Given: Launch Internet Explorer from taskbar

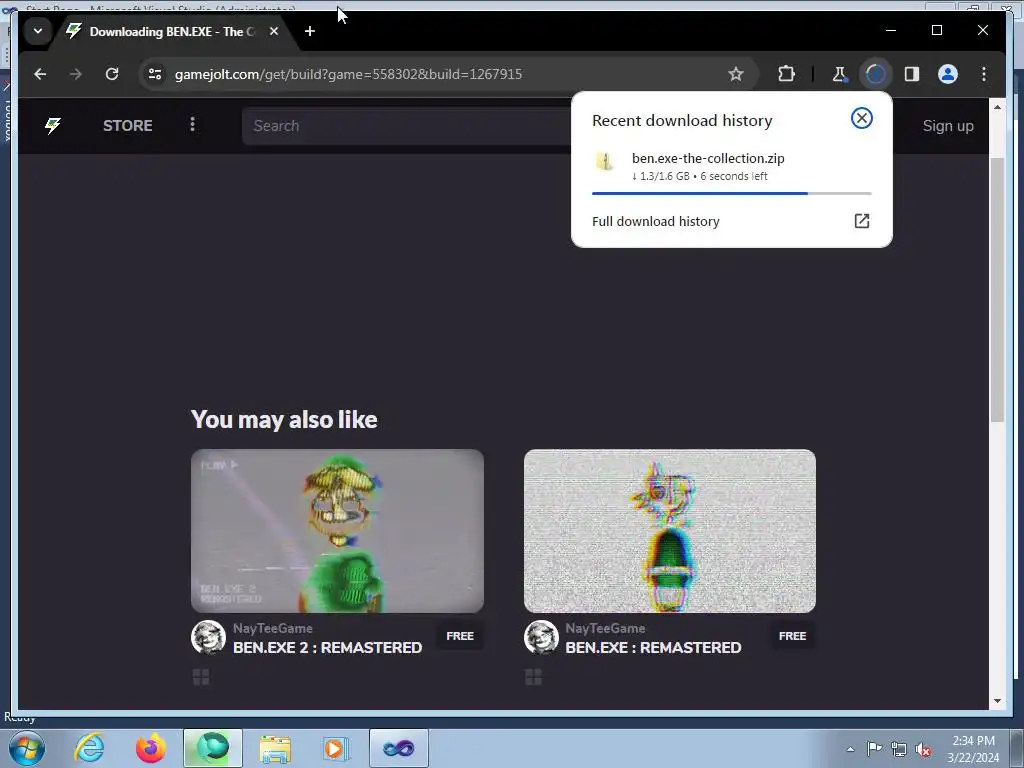Looking at the screenshot, I should pyautogui.click(x=89, y=748).
